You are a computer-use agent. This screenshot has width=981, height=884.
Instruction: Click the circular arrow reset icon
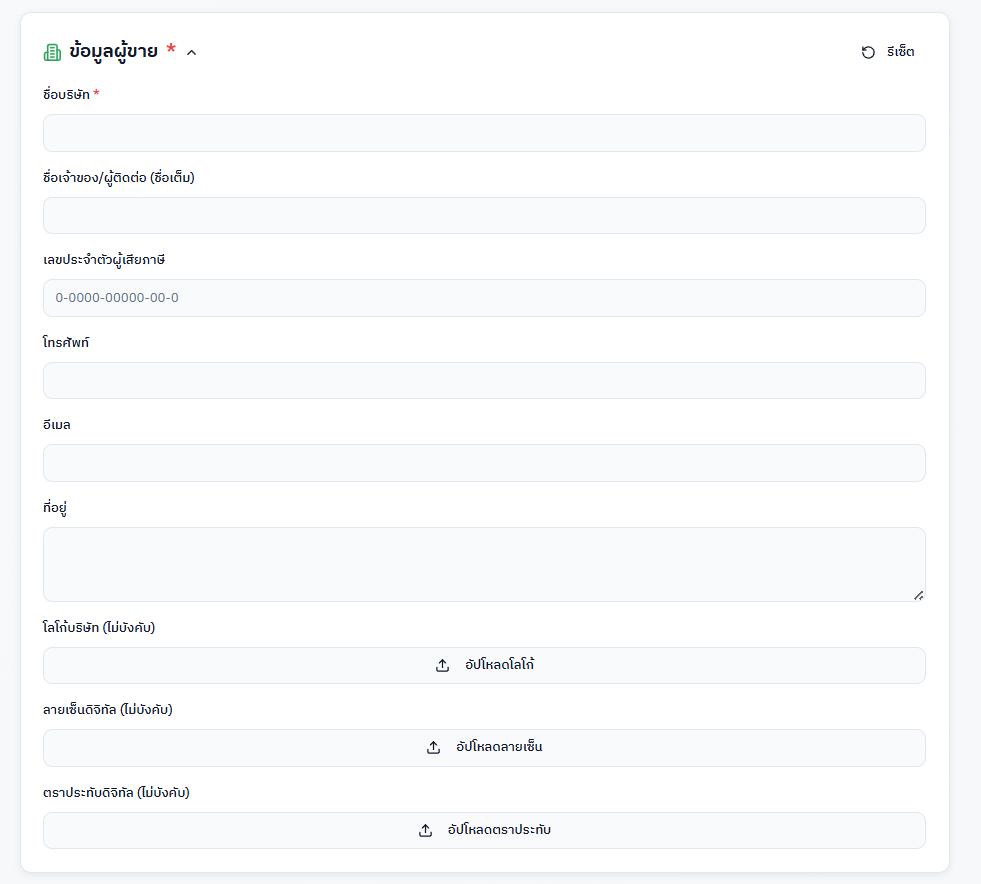868,52
